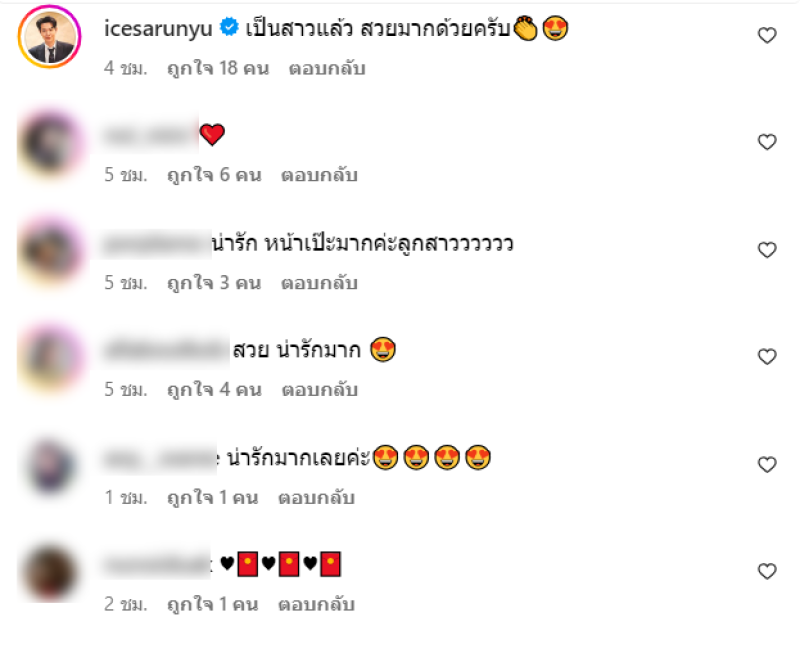Viewport: 800px width, 653px height.
Task: Reply to the red heart comment
Action: coord(319,175)
